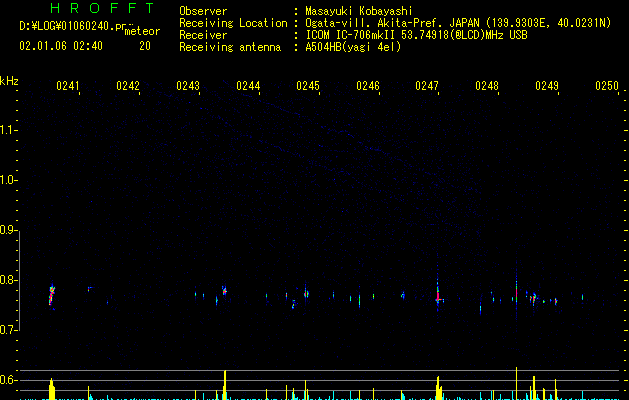The image size is (629, 400).
Task: Click the 0245 time marker
Action: [308, 85]
